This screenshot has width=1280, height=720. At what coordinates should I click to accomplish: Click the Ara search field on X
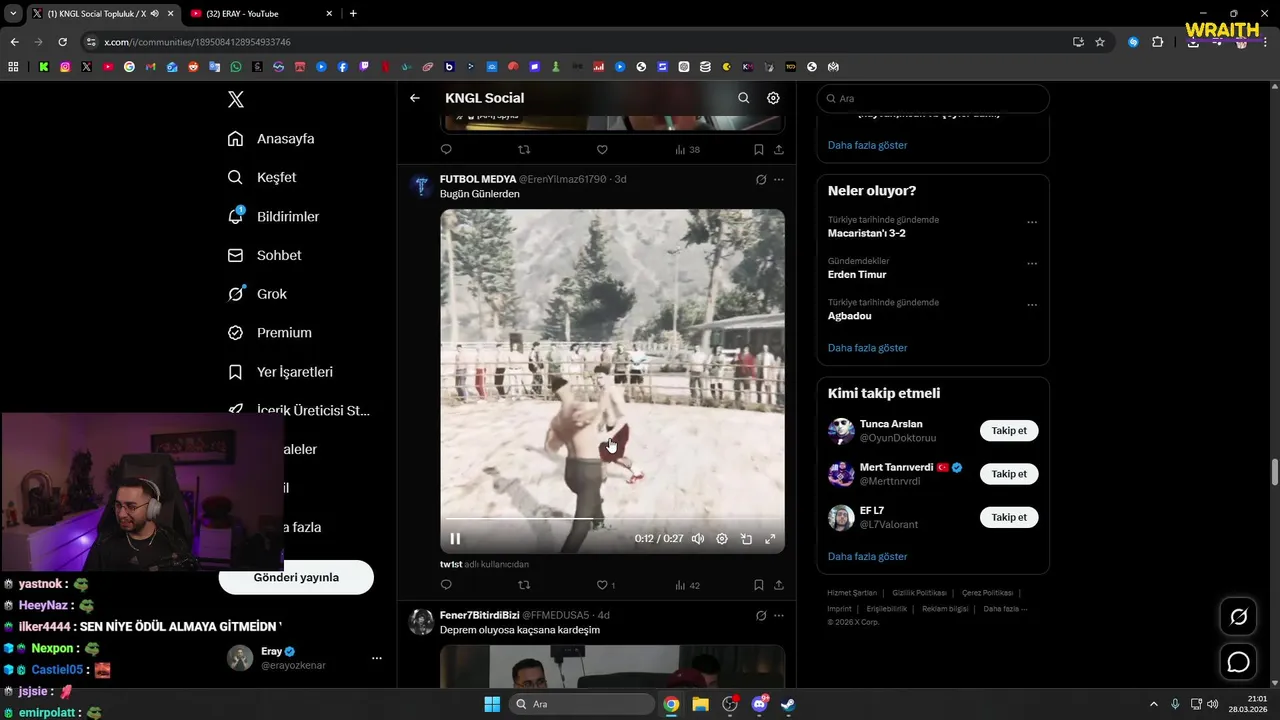point(933,99)
